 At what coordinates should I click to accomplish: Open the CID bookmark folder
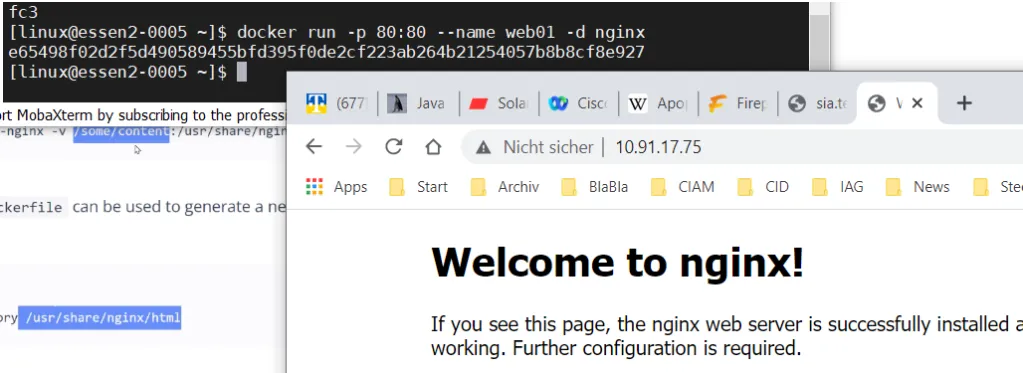[763, 186]
